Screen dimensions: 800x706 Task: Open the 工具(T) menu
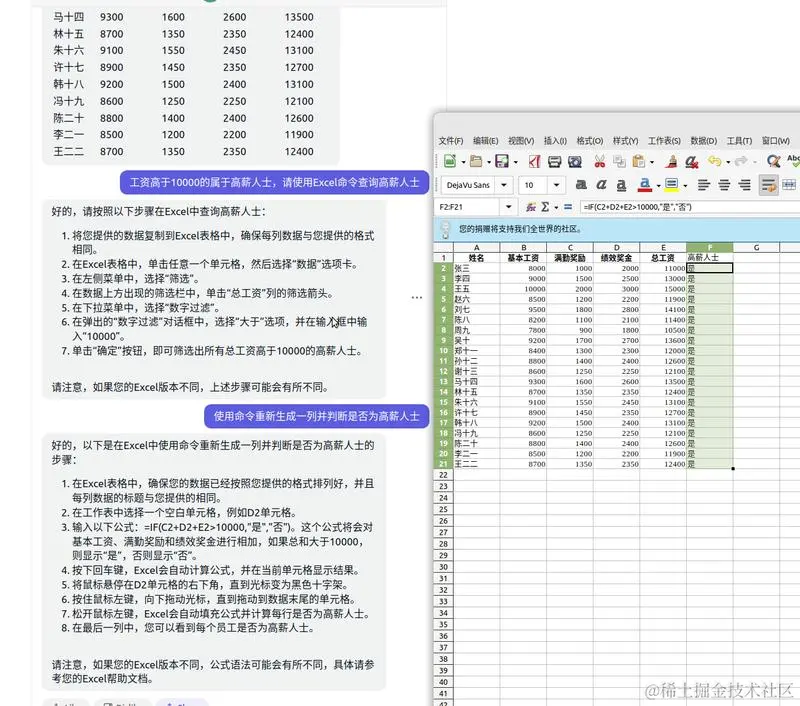(x=739, y=141)
